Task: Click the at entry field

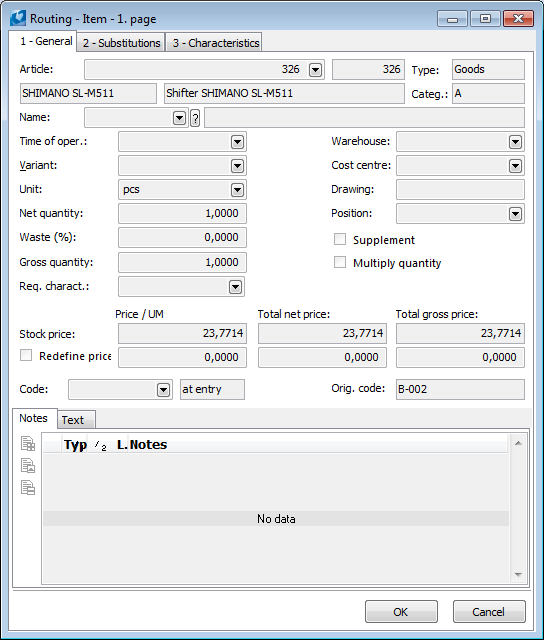Action: tap(212, 389)
